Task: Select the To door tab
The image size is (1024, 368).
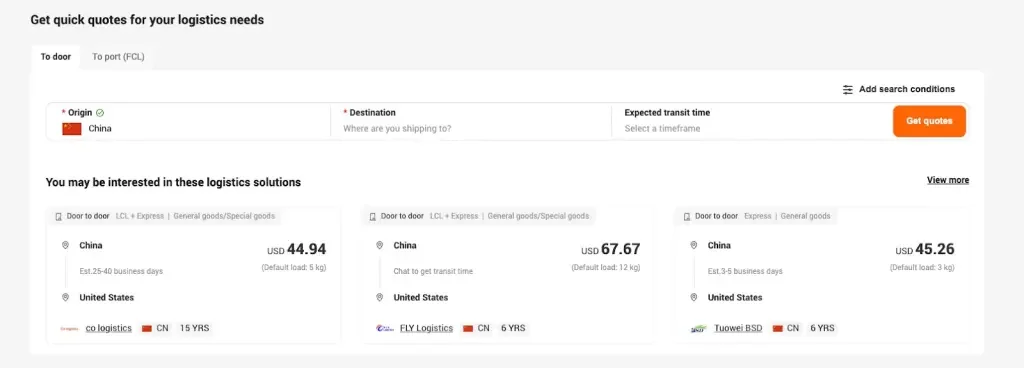Action: [x=56, y=57]
